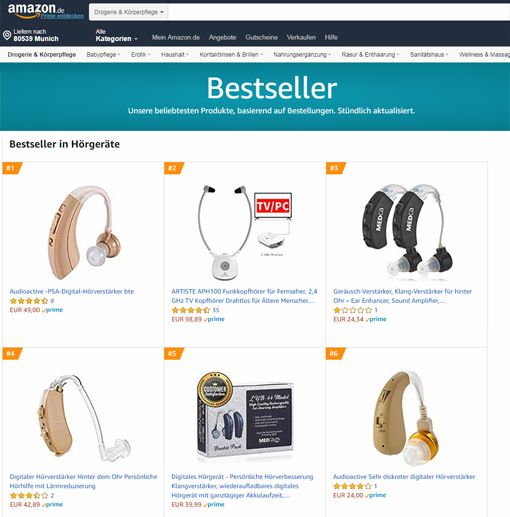Click the boxed Digitales Hörgerät product image
Viewport: 510px width, 517px height.
245,417
